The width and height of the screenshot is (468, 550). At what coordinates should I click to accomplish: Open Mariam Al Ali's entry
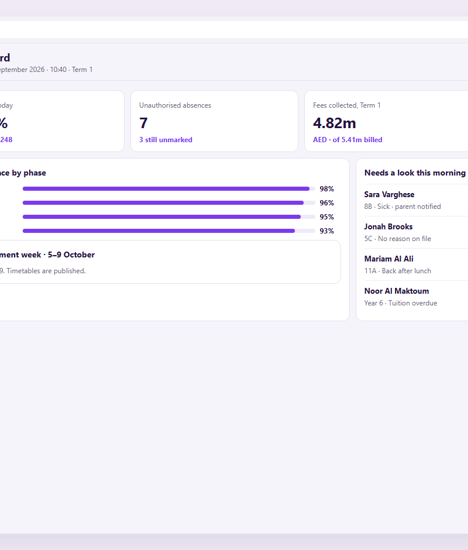click(416, 264)
